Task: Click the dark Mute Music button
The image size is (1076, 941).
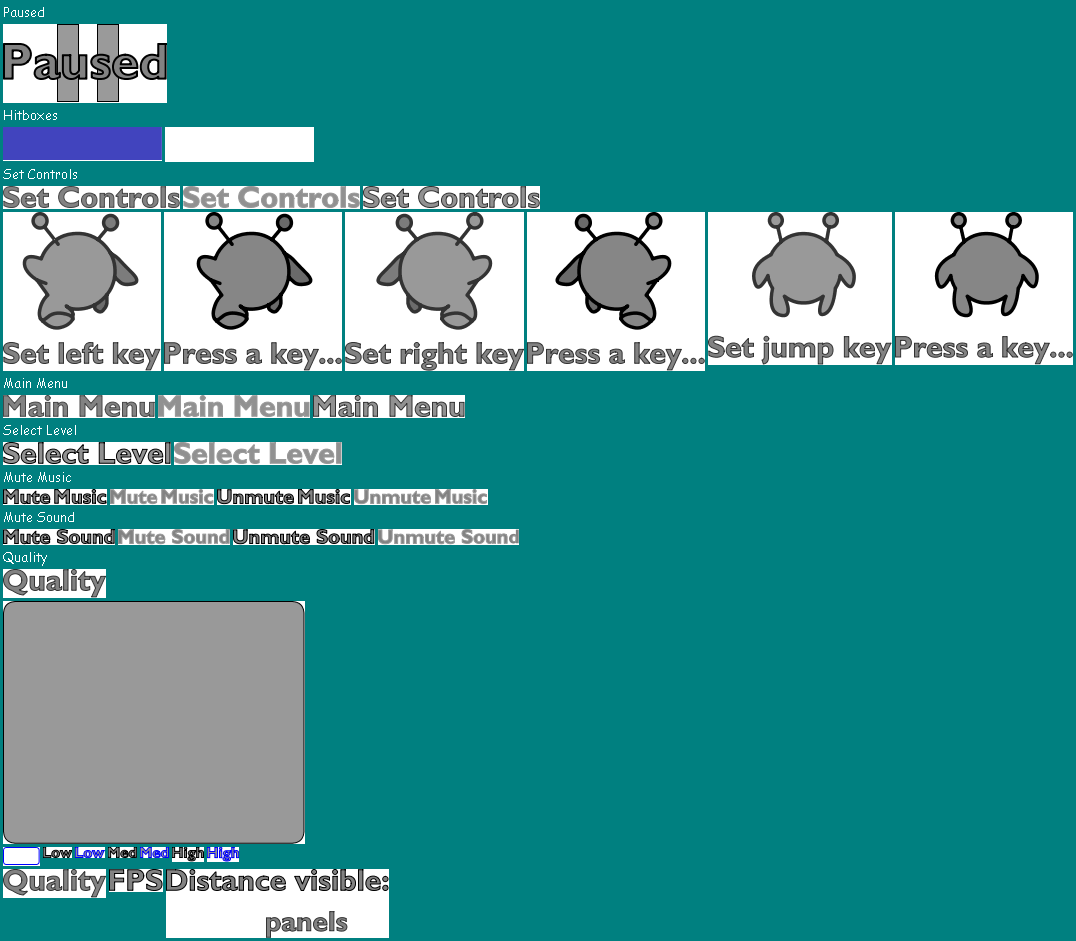Action: pyautogui.click(x=55, y=497)
